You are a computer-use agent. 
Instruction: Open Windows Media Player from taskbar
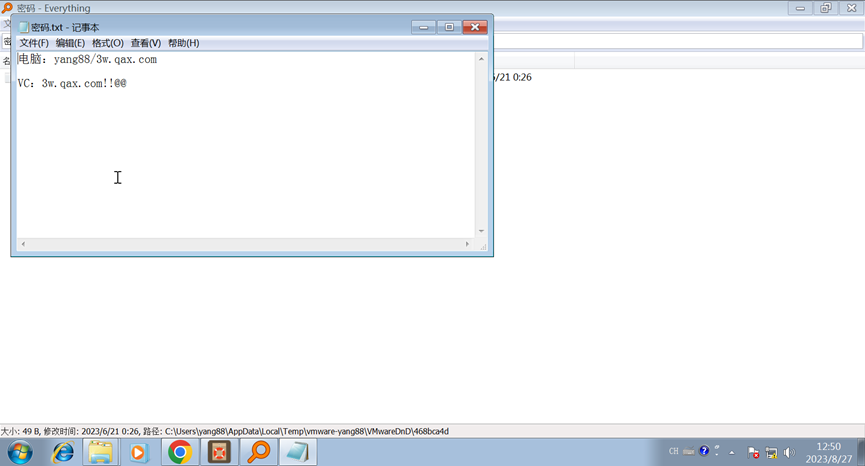(x=139, y=452)
